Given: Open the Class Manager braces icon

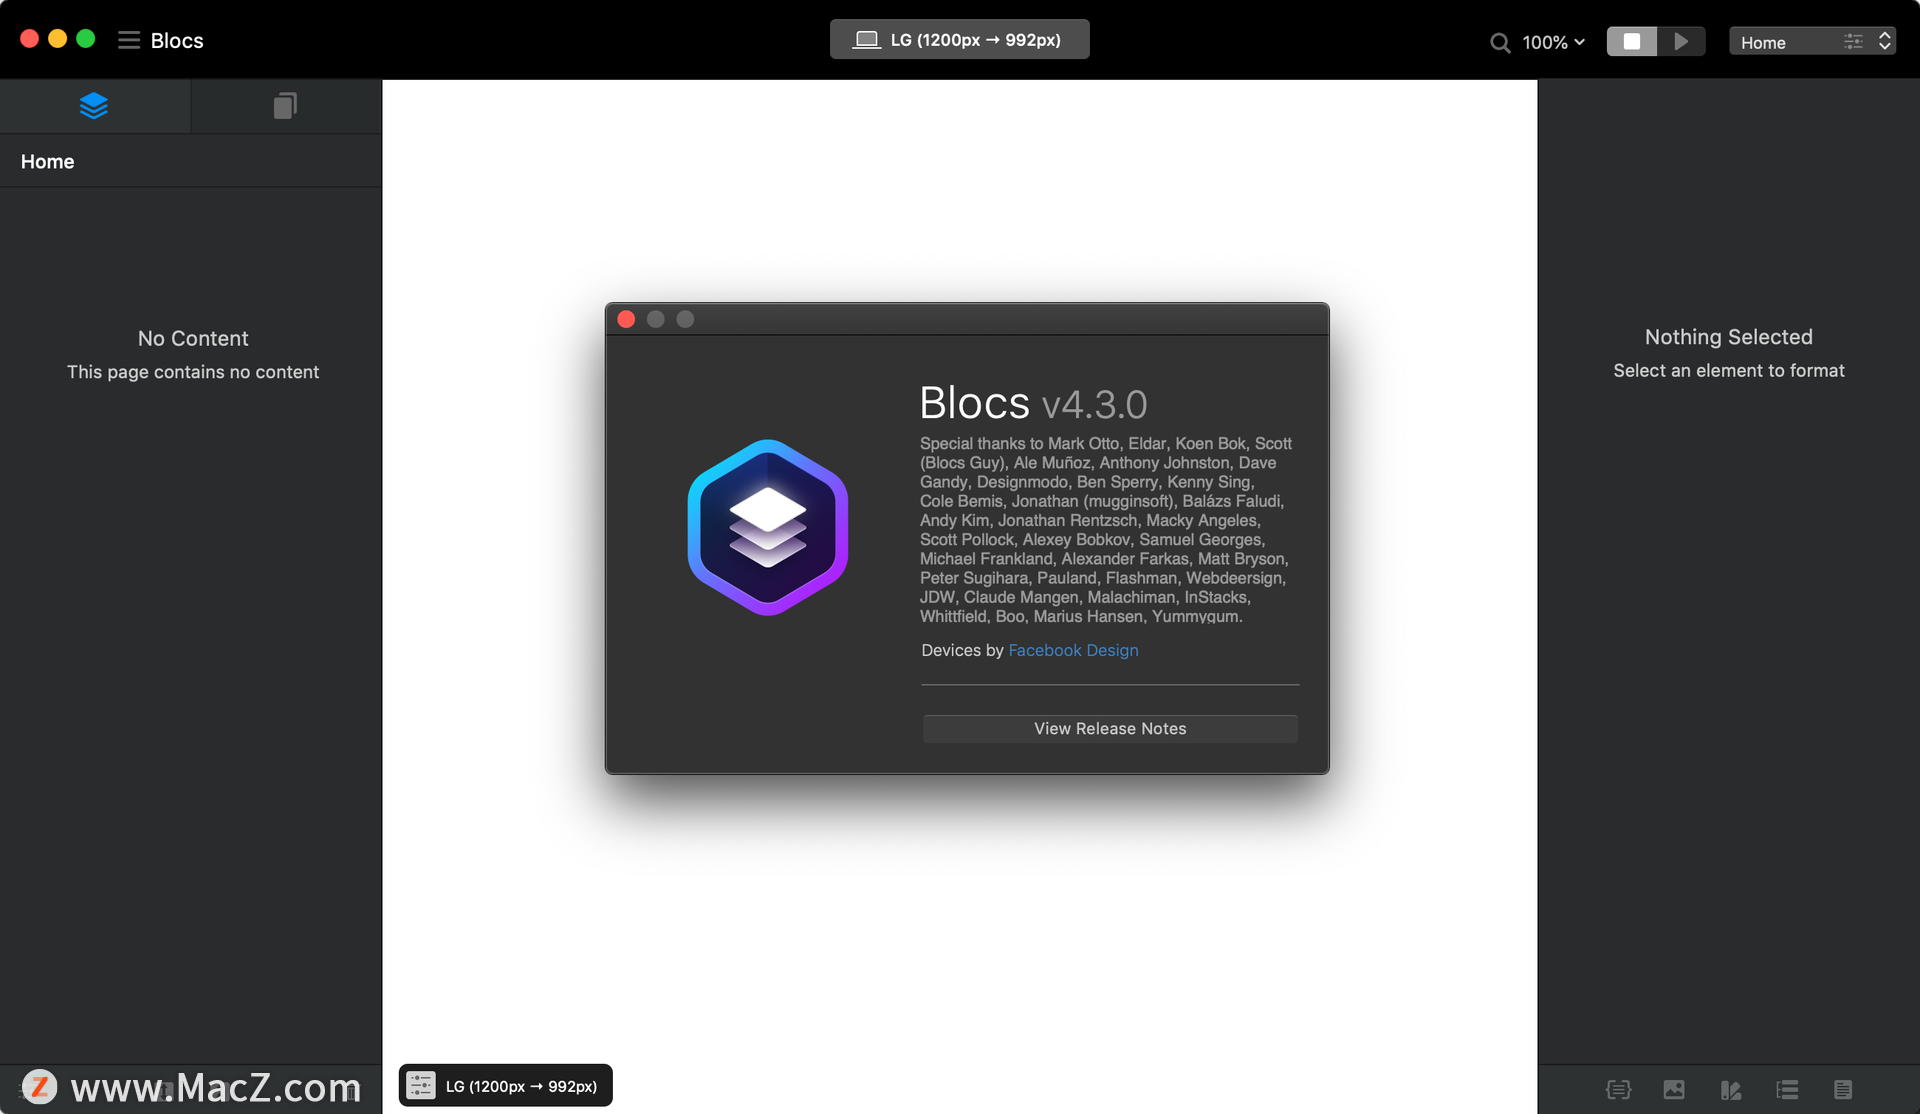Looking at the screenshot, I should 1618,1090.
